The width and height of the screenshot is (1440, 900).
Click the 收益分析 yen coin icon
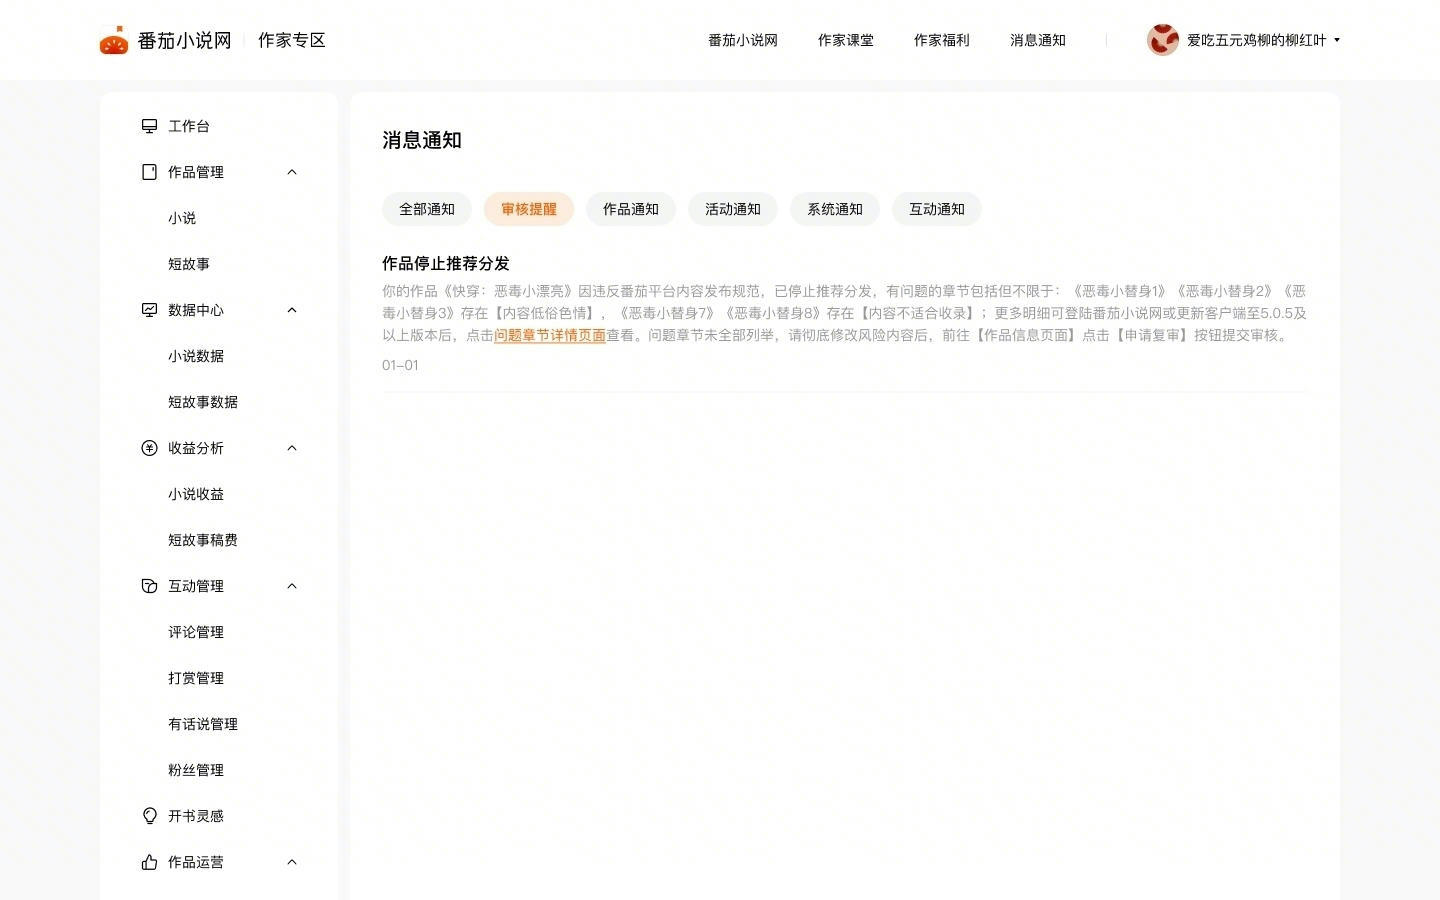[149, 448]
